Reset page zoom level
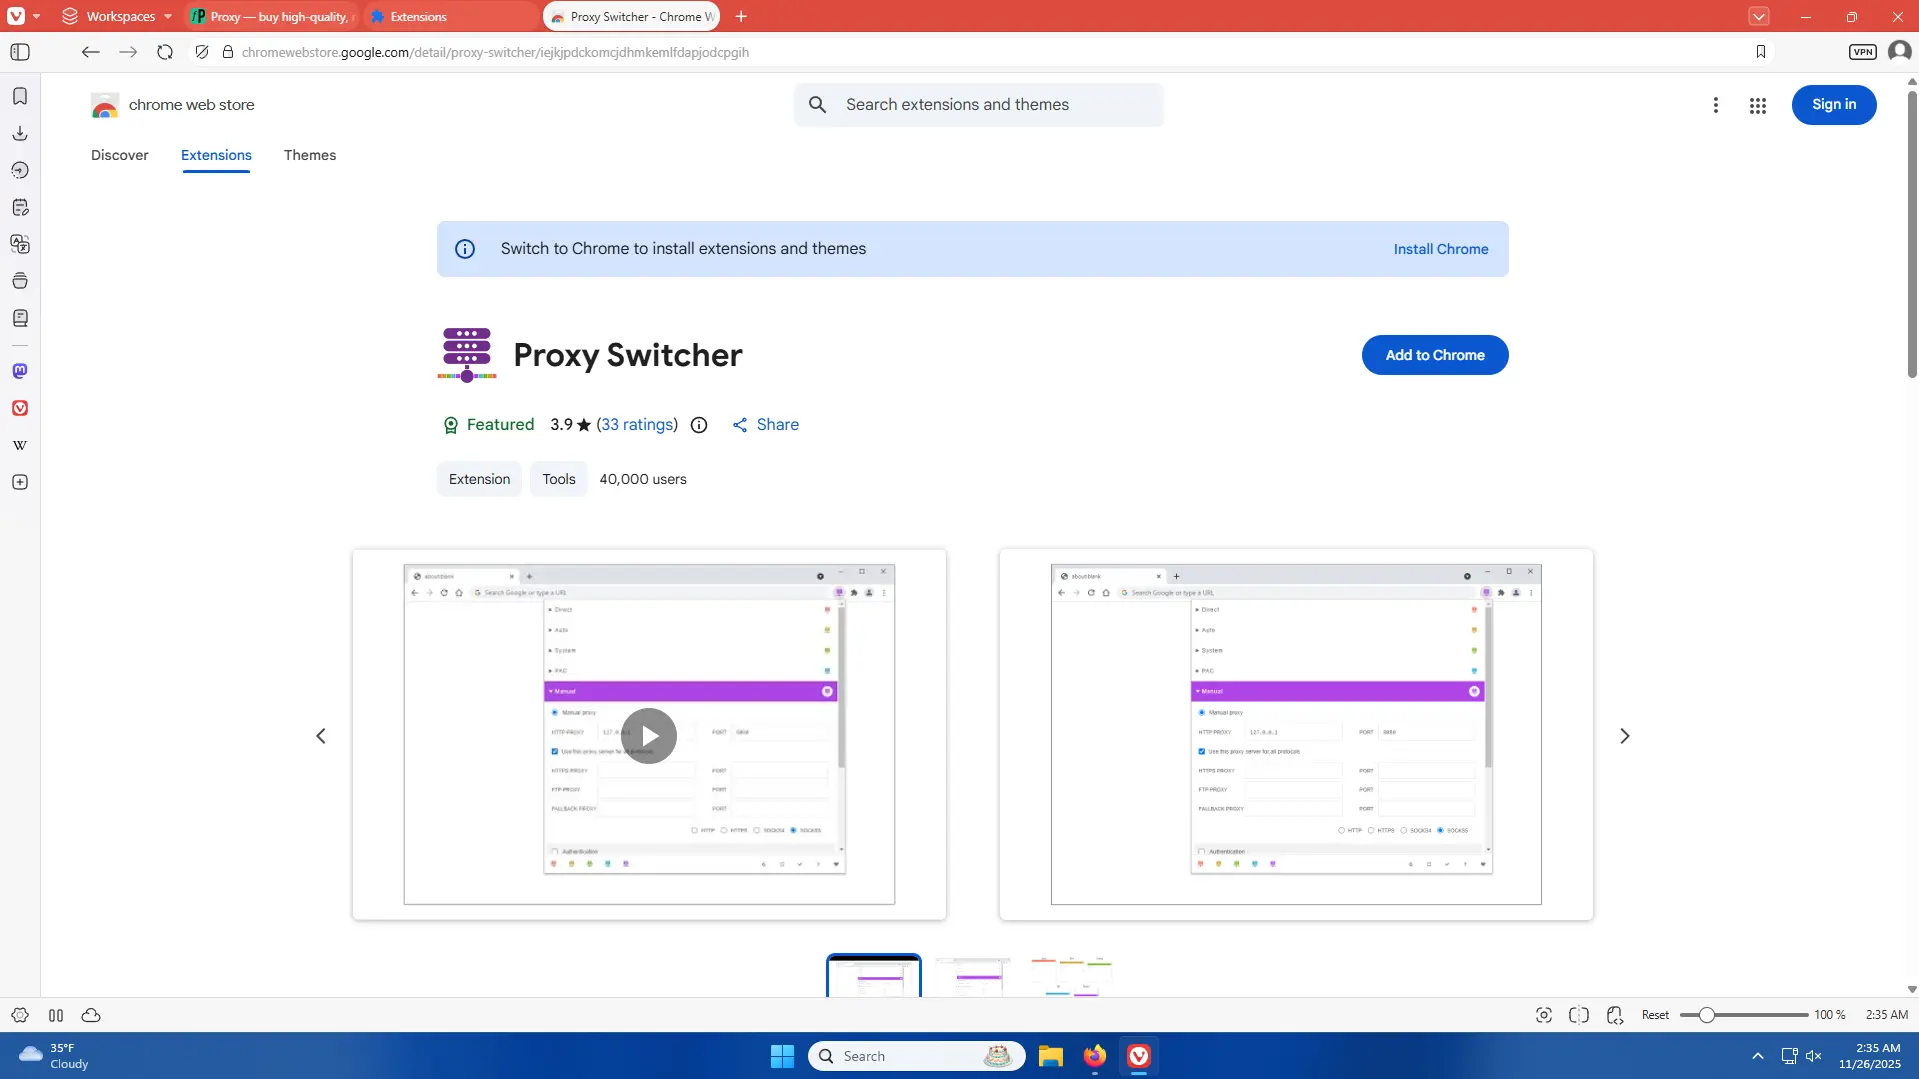The width and height of the screenshot is (1919, 1079). click(x=1655, y=1015)
